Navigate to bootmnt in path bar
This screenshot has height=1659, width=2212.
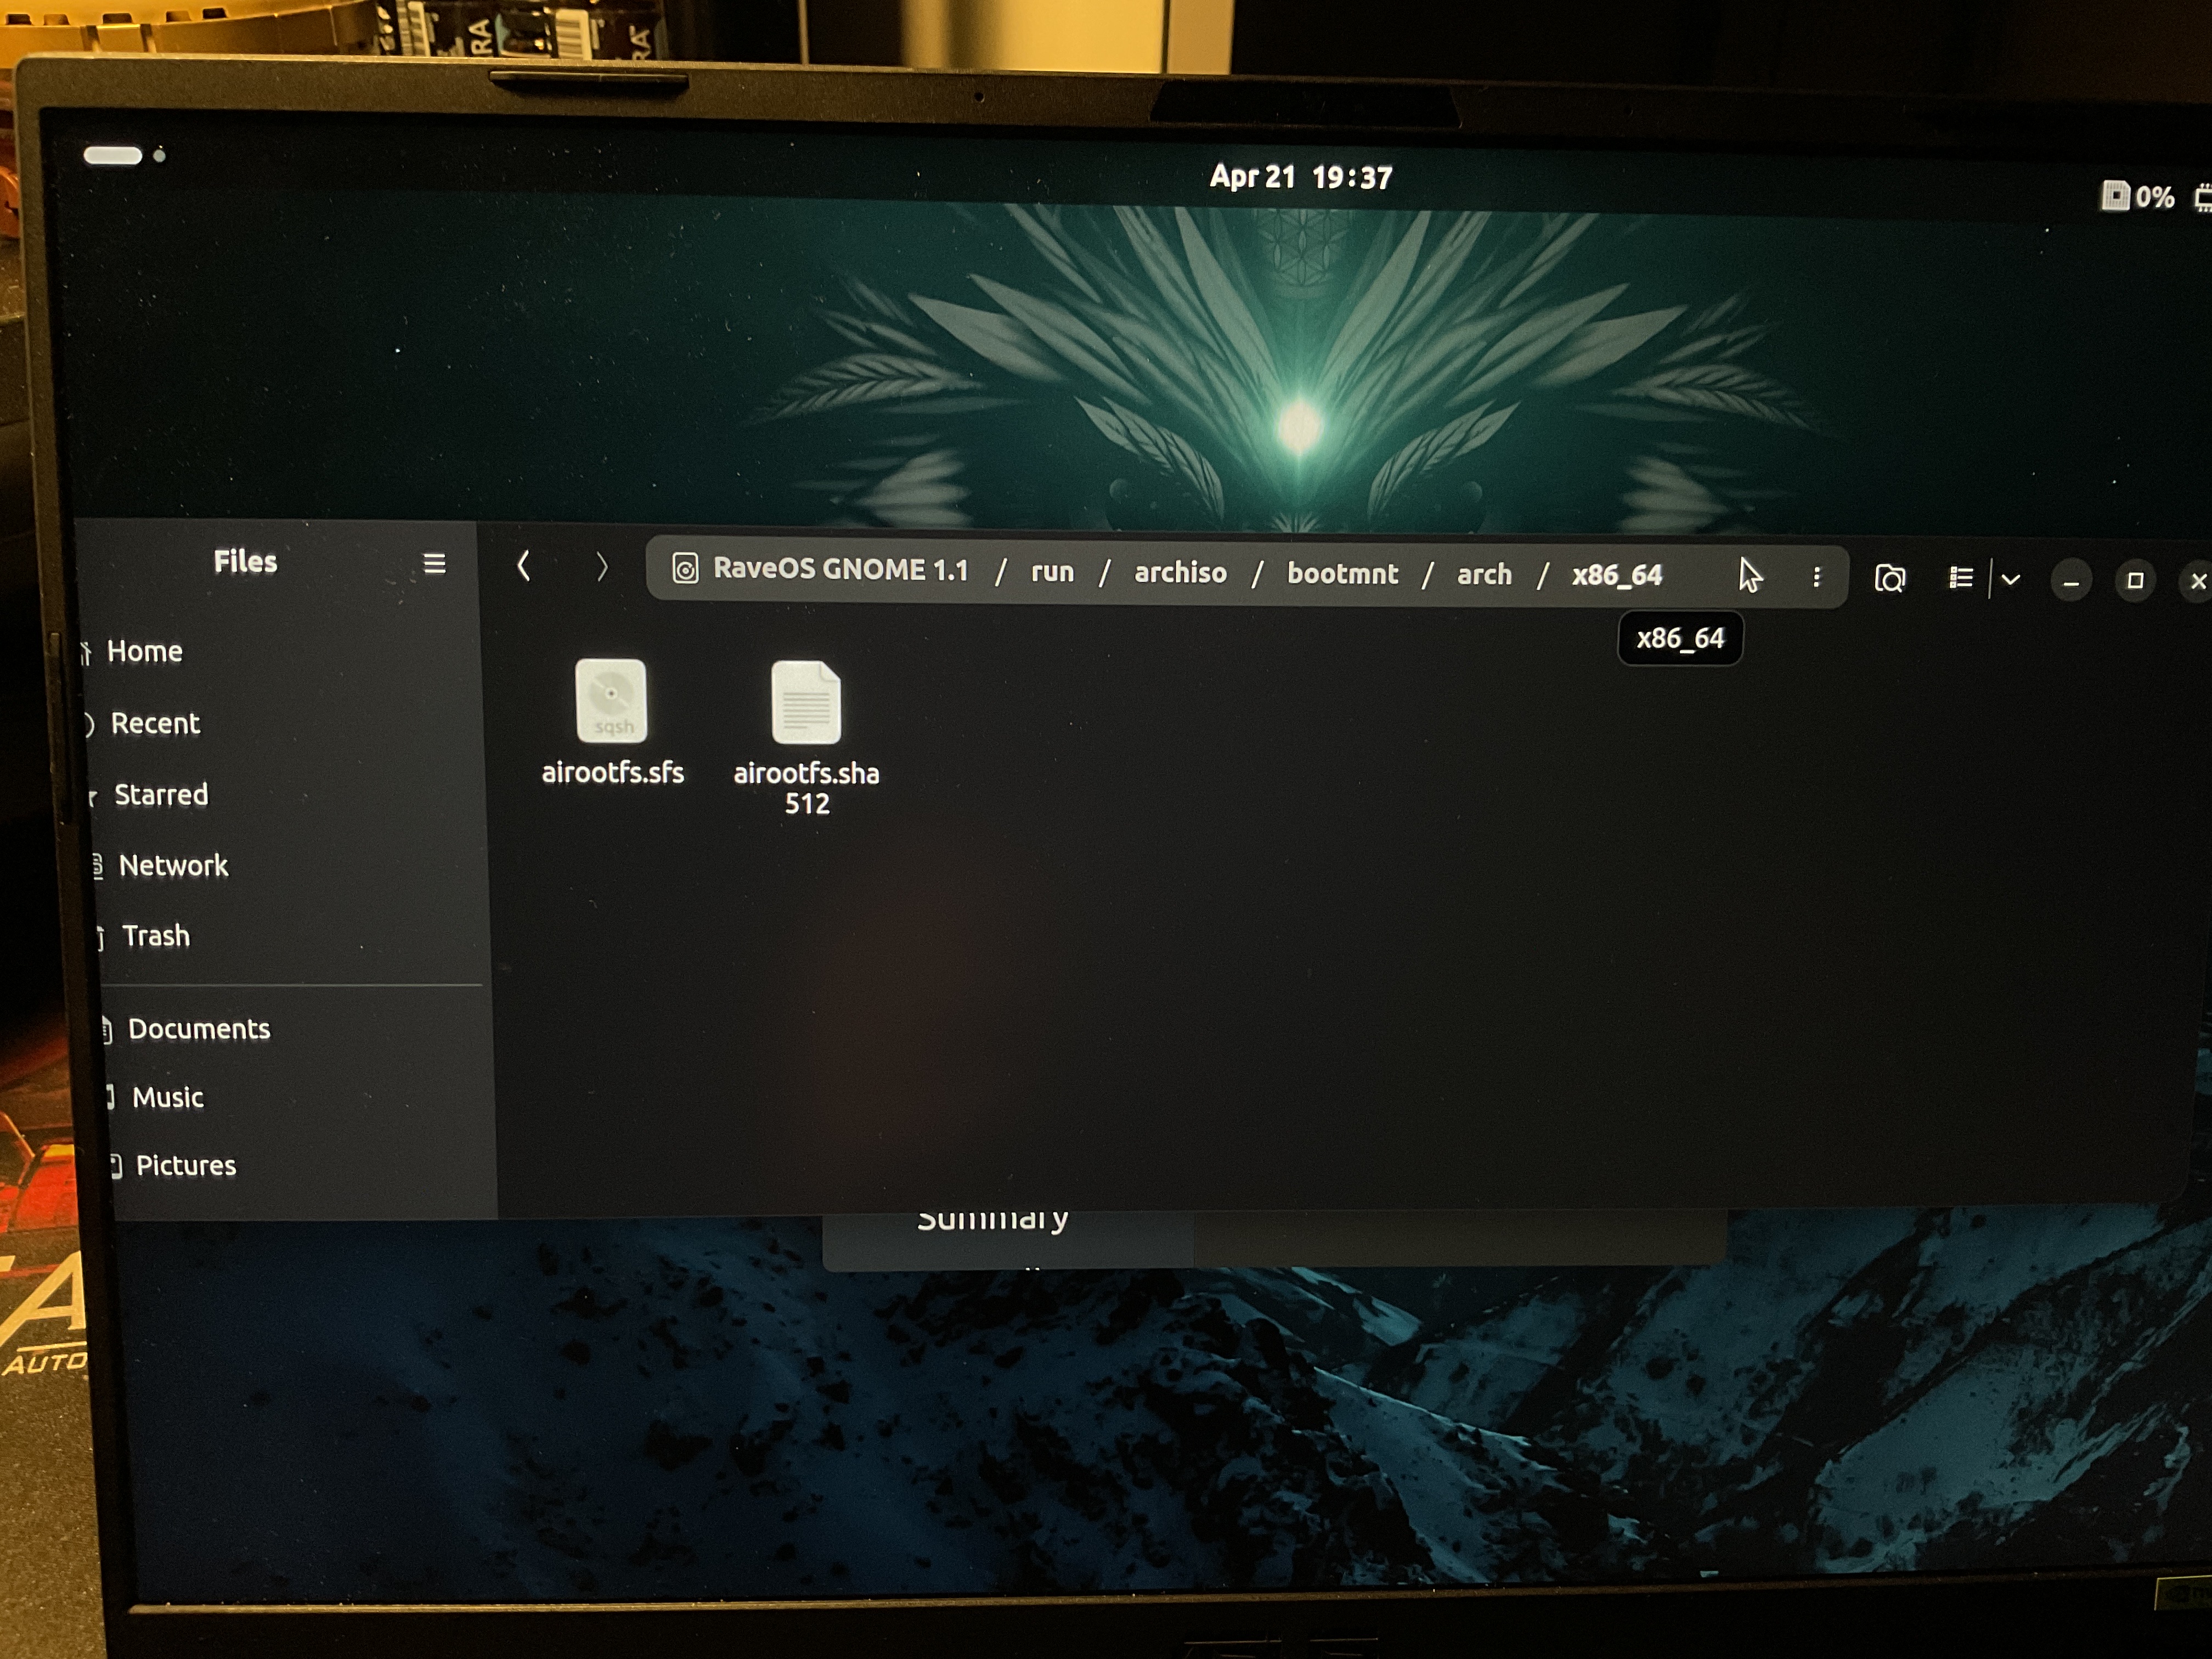coord(1342,574)
